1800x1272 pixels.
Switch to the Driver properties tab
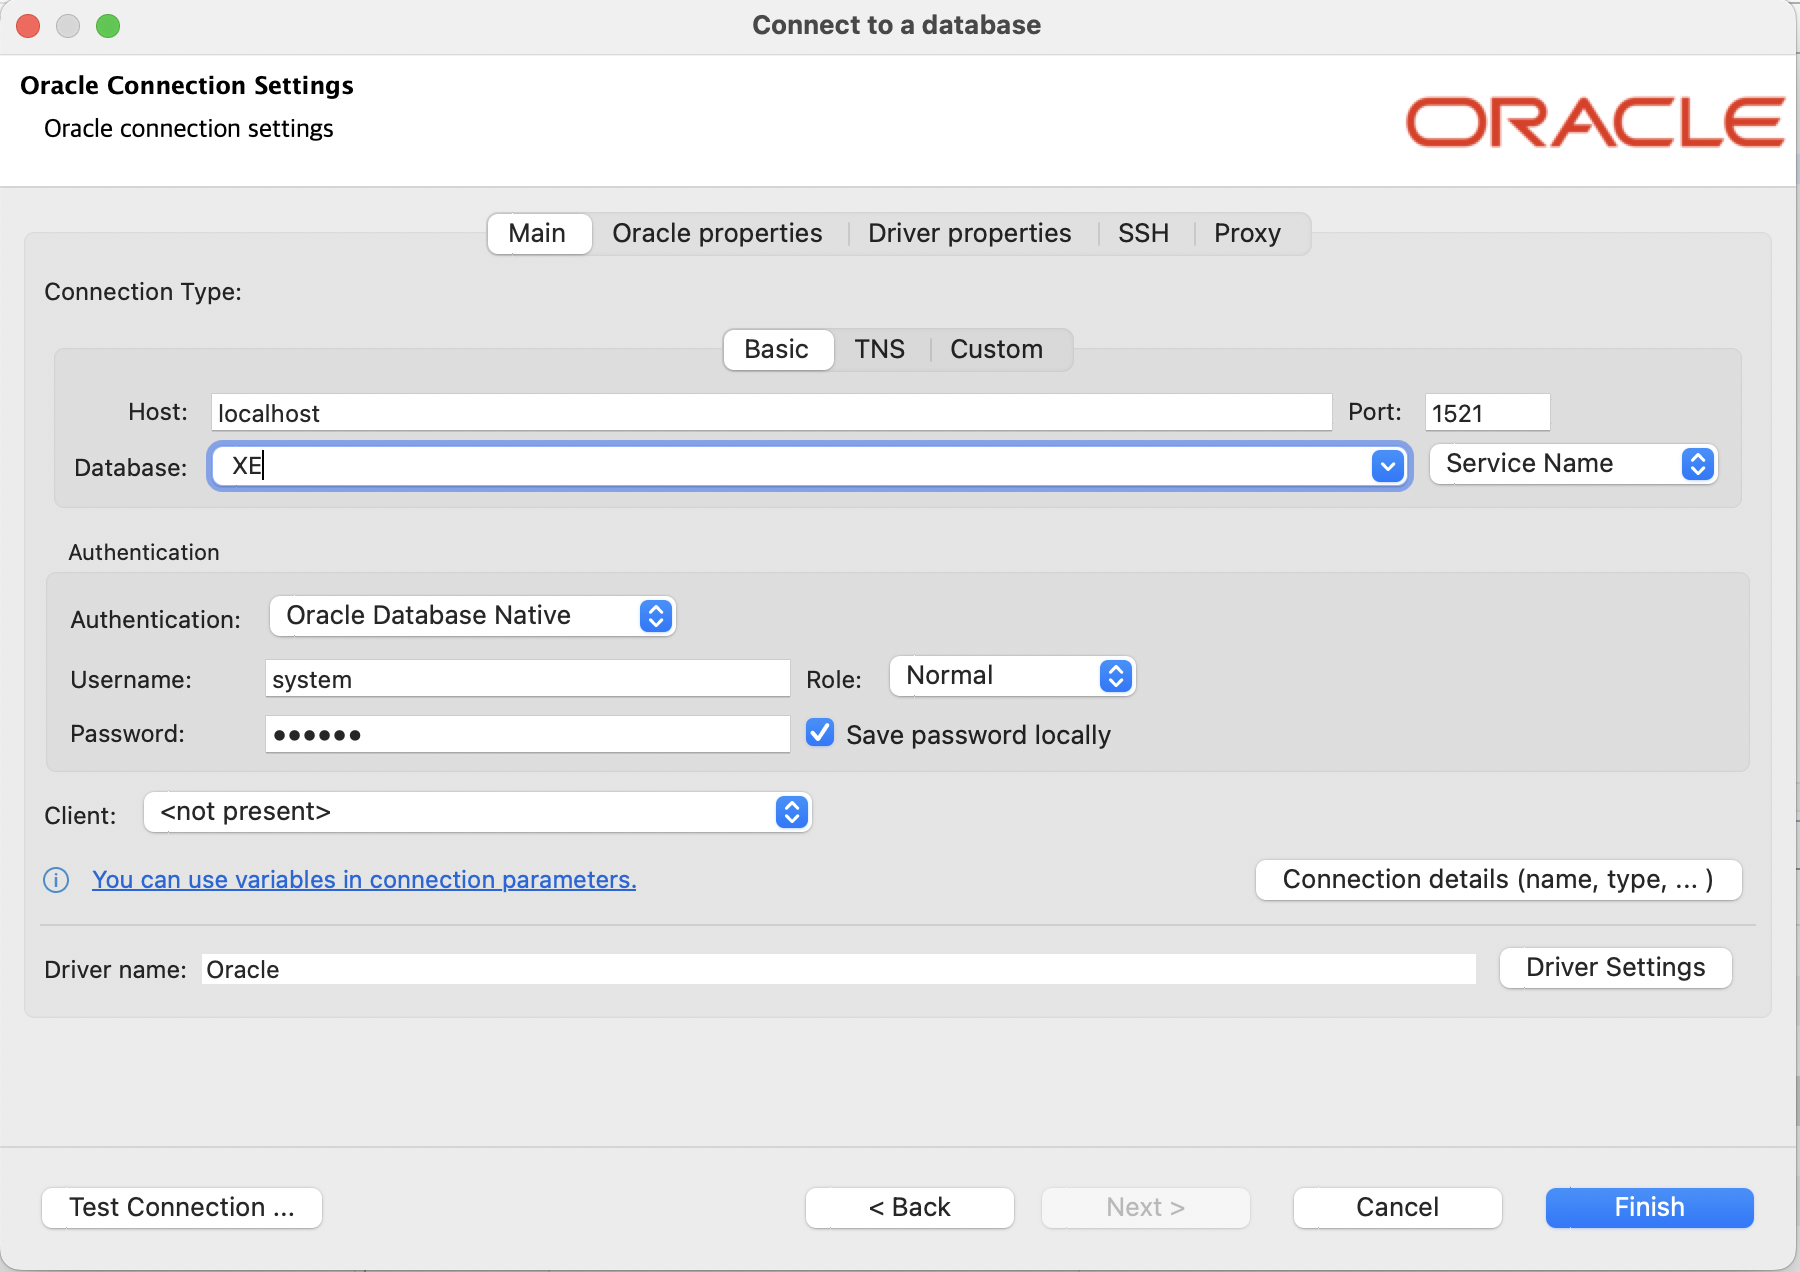pyautogui.click(x=969, y=233)
